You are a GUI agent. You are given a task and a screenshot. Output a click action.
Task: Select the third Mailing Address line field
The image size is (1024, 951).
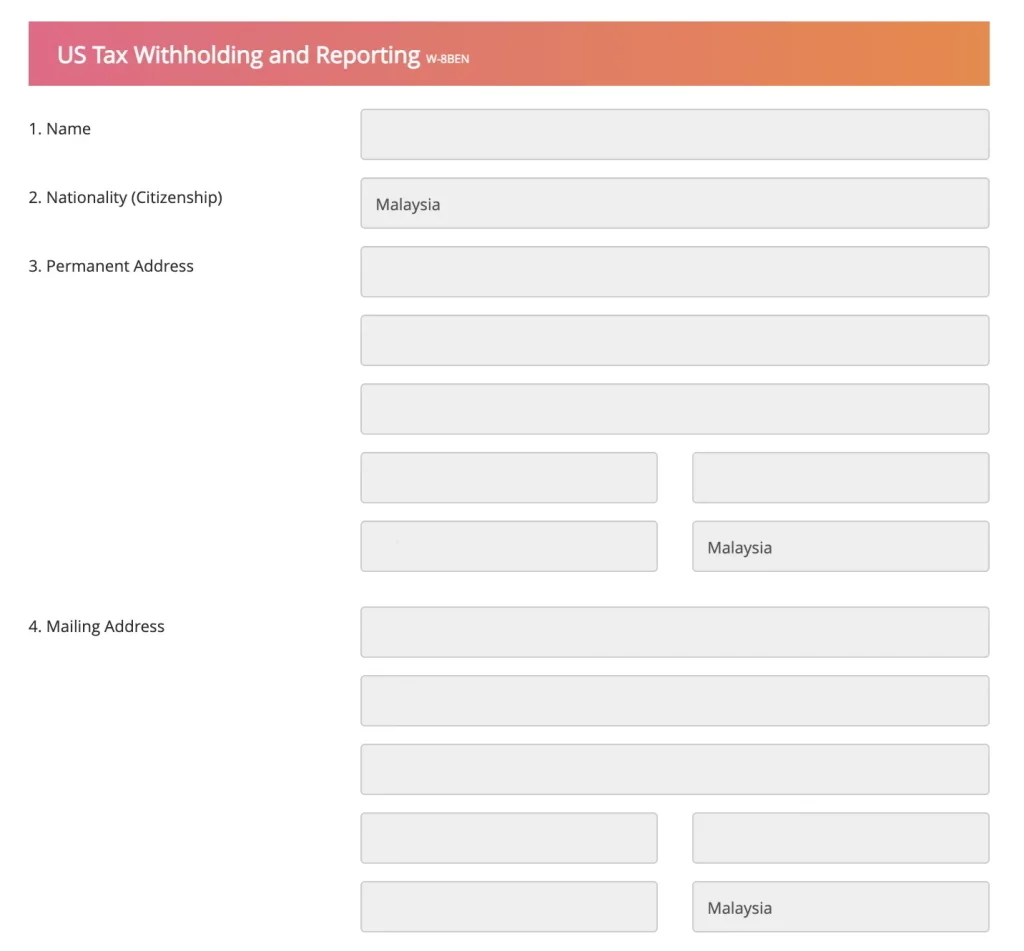point(674,769)
